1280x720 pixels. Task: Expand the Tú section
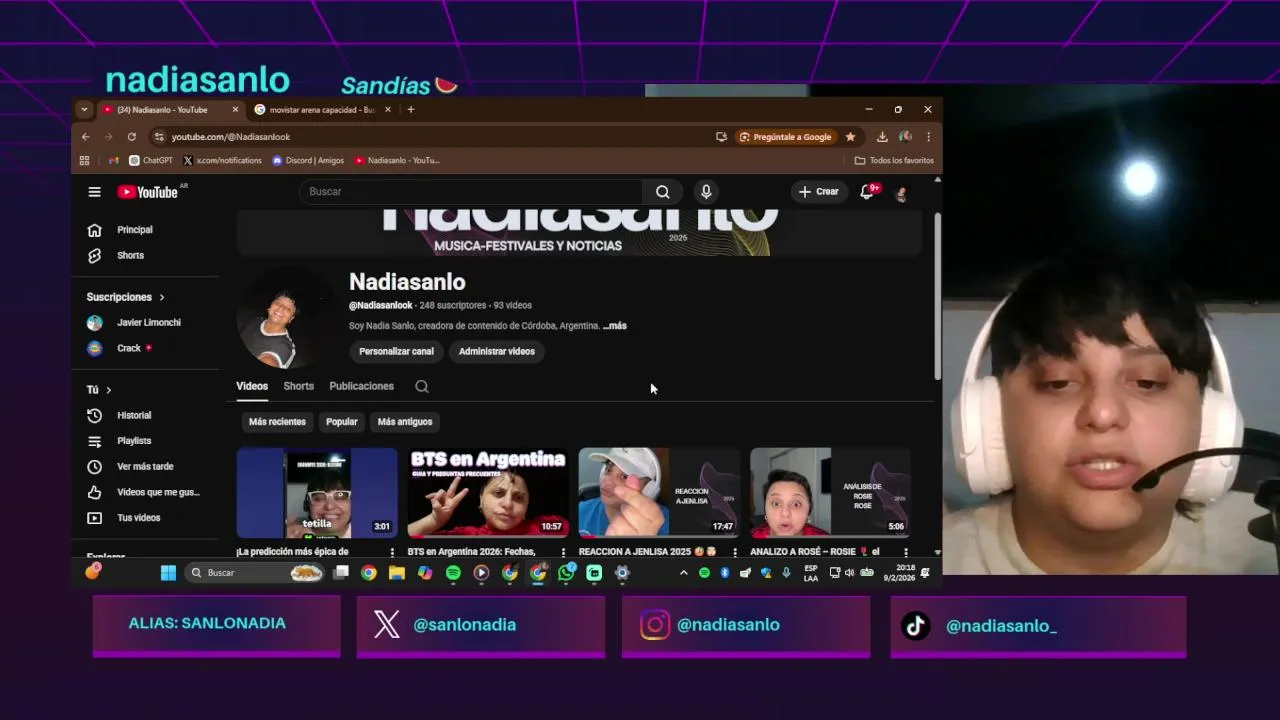coord(99,390)
